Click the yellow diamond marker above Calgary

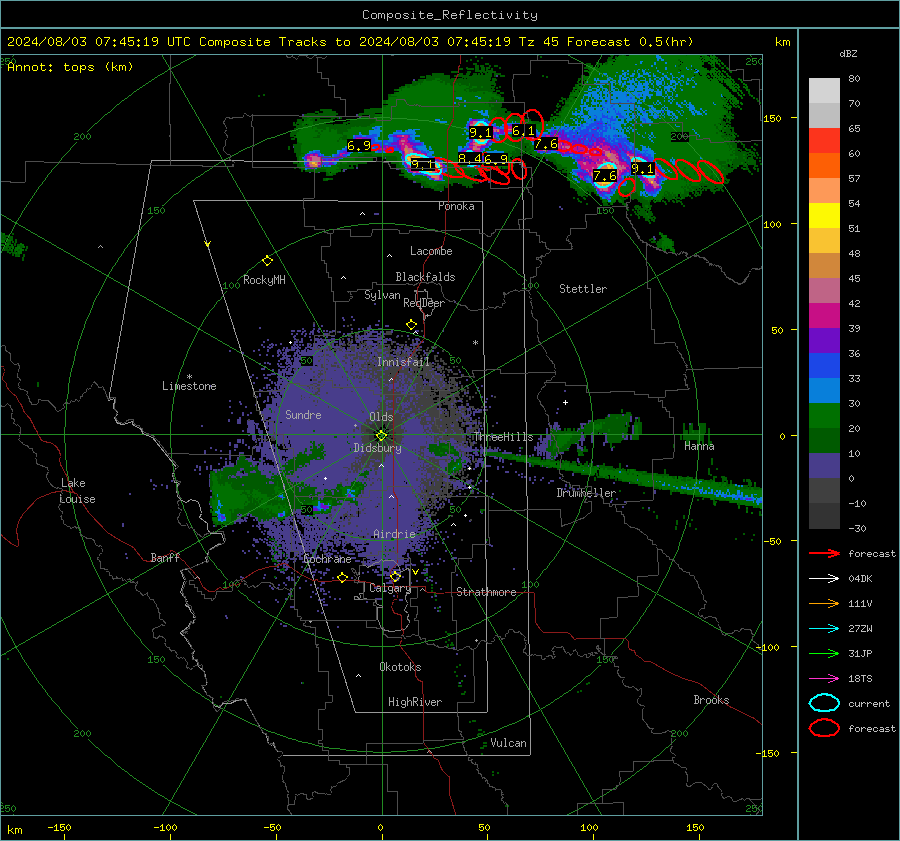click(x=395, y=576)
